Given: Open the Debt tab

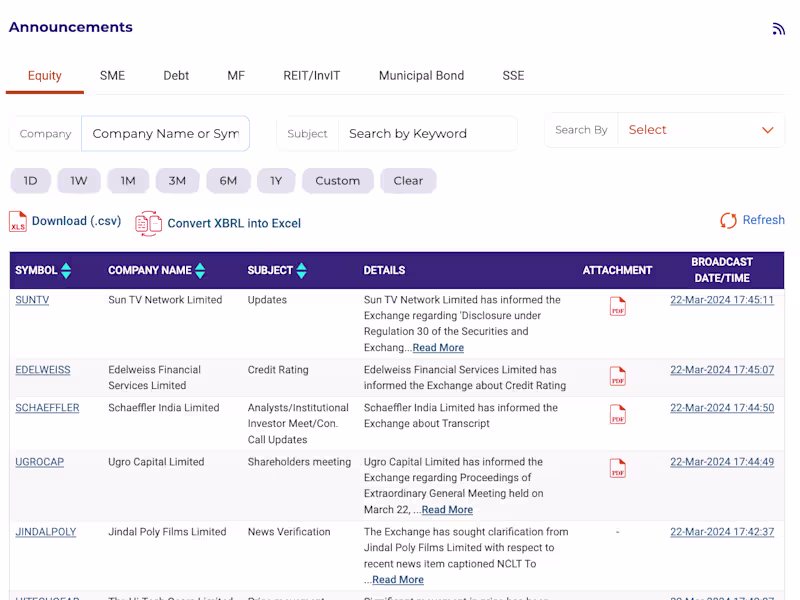Looking at the screenshot, I should coord(176,76).
